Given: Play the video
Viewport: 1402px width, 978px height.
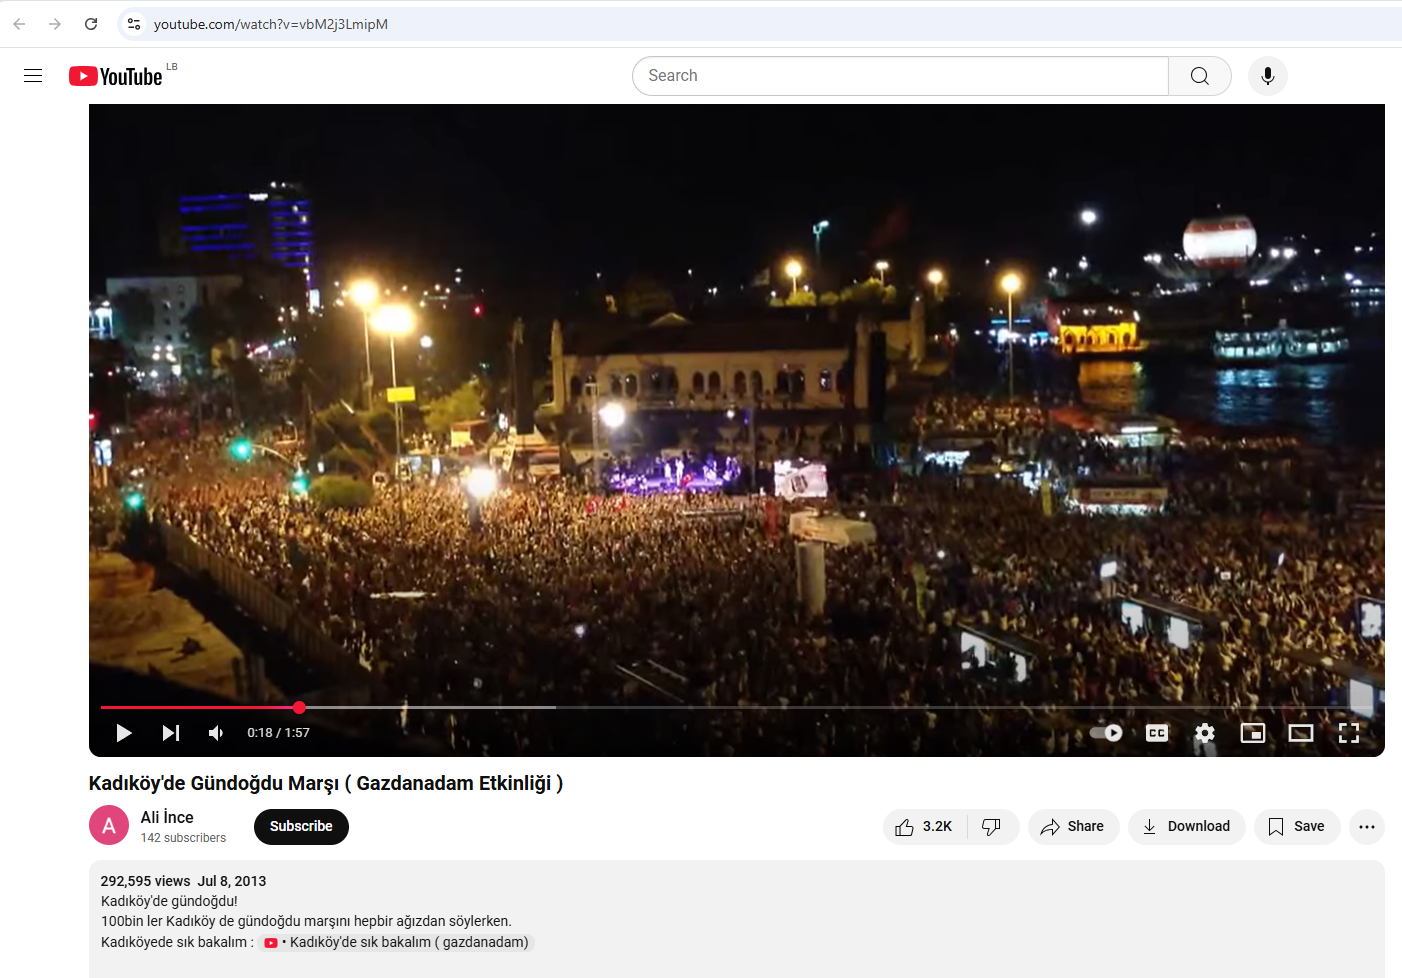Looking at the screenshot, I should click(x=124, y=733).
